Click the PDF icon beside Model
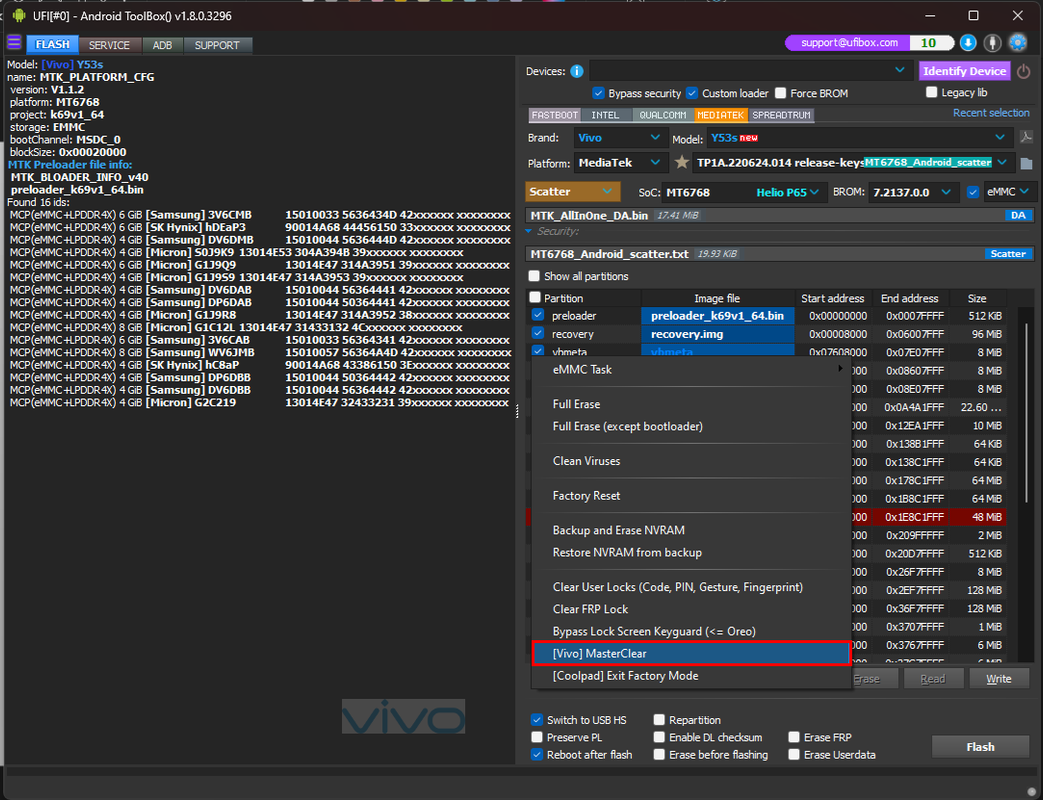The image size is (1043, 800). pyautogui.click(x=1026, y=138)
